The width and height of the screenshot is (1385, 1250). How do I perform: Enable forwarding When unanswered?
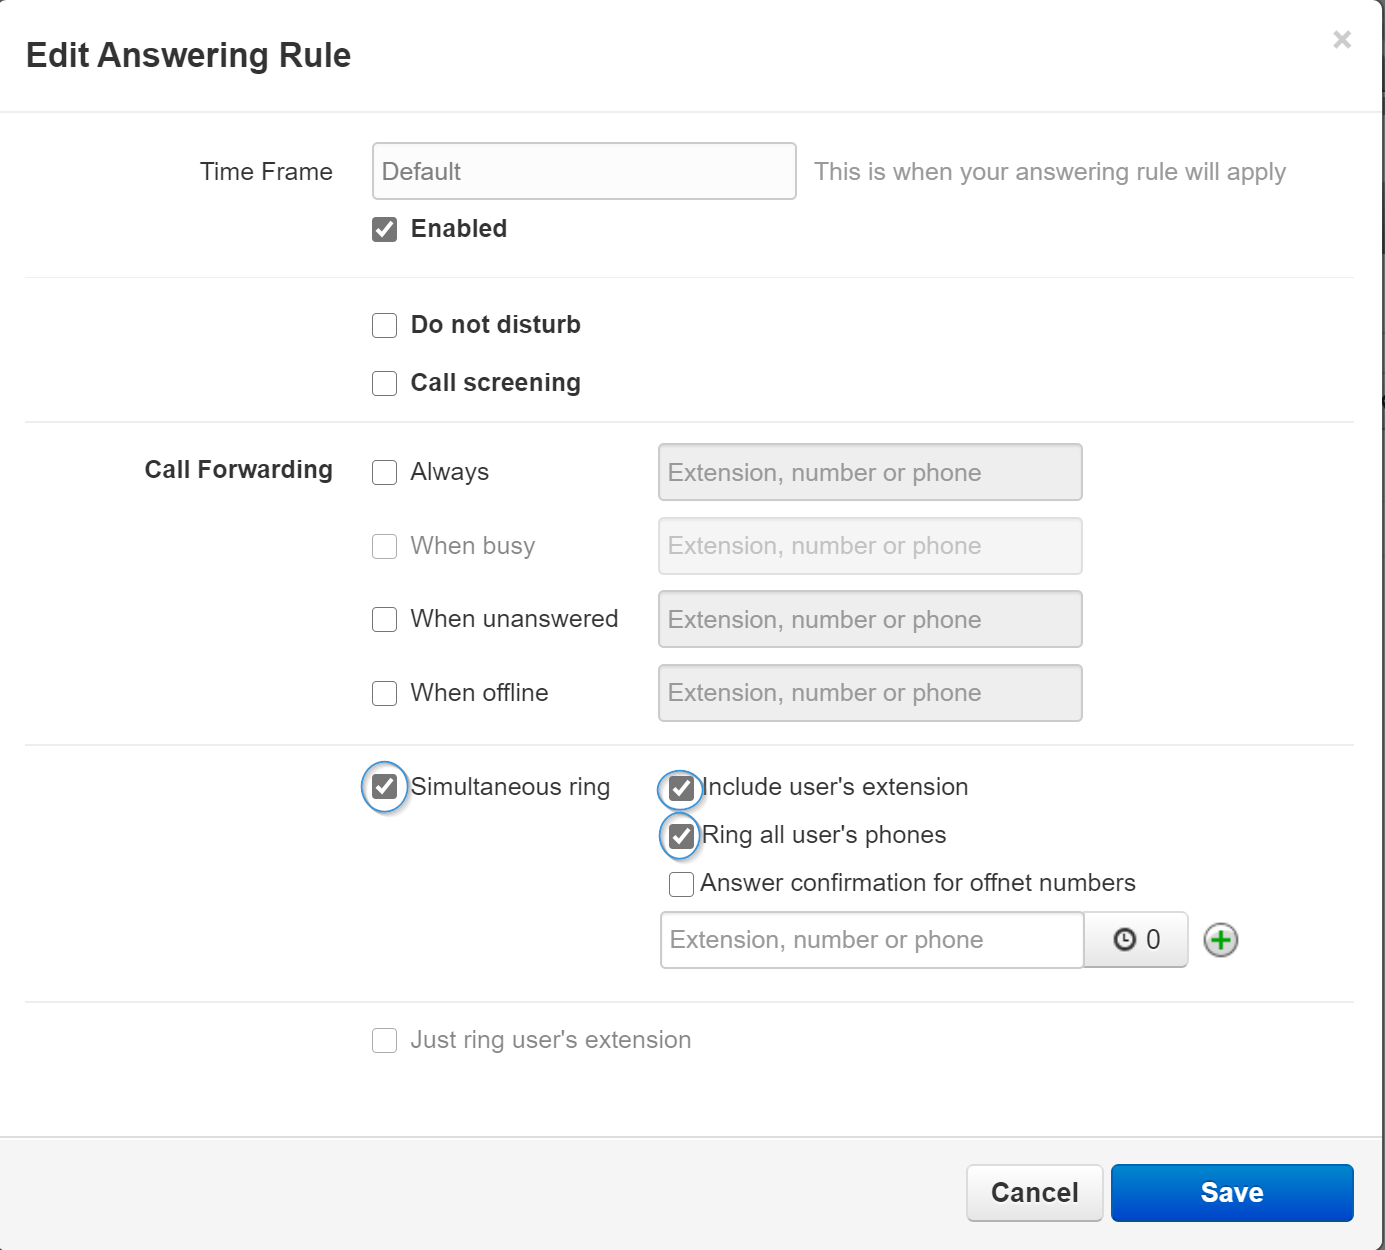385,620
